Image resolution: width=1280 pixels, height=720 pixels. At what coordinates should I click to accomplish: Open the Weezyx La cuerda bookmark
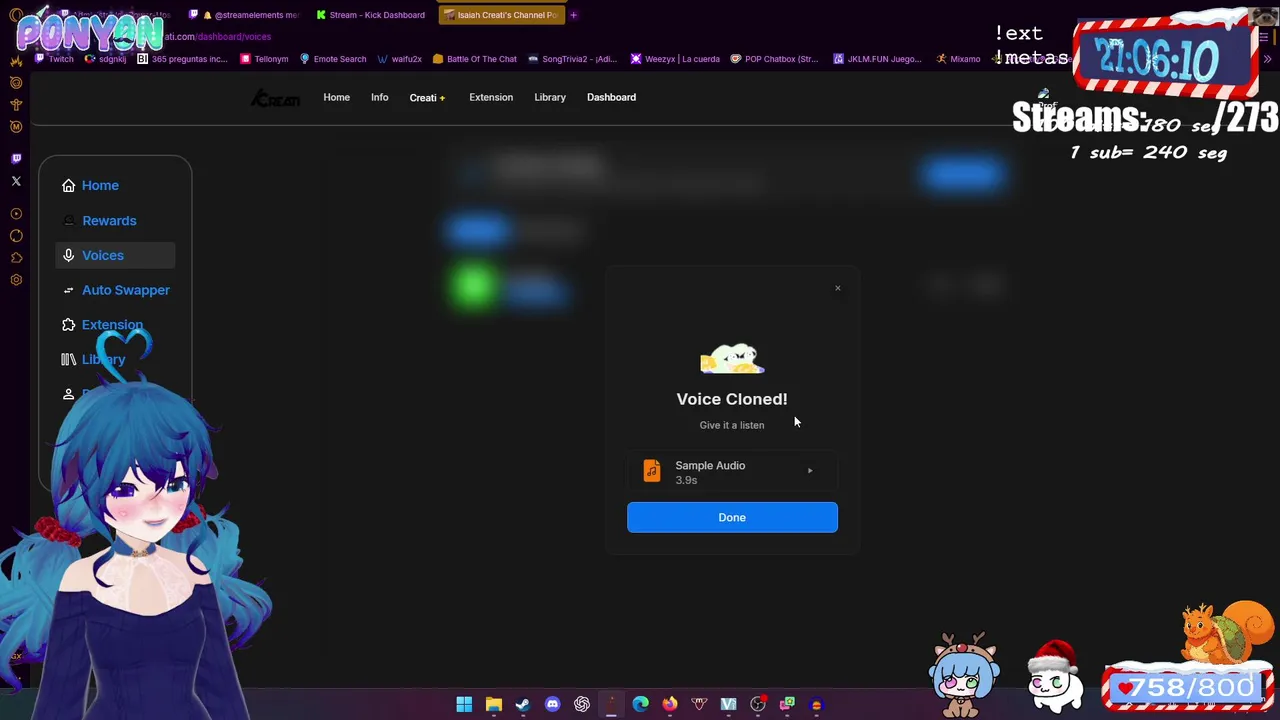pos(675,59)
